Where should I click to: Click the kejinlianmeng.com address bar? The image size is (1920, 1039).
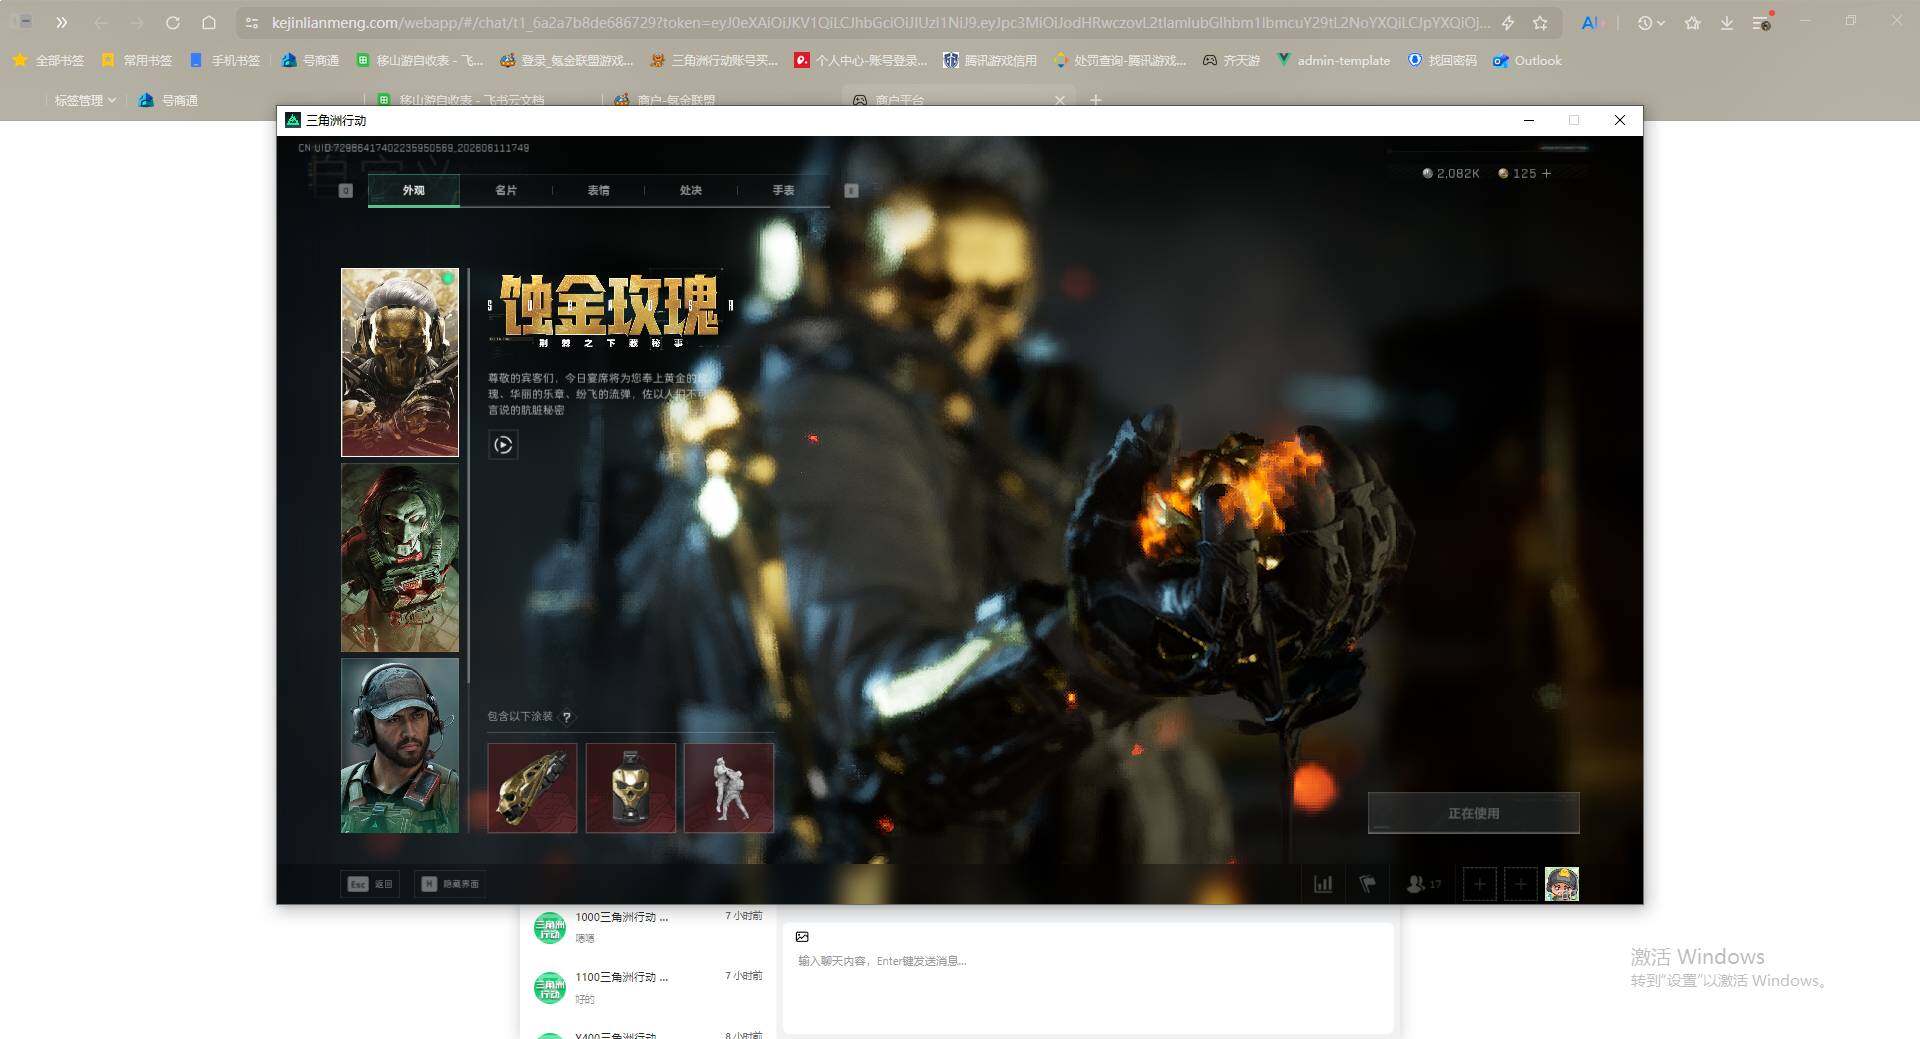coord(880,22)
